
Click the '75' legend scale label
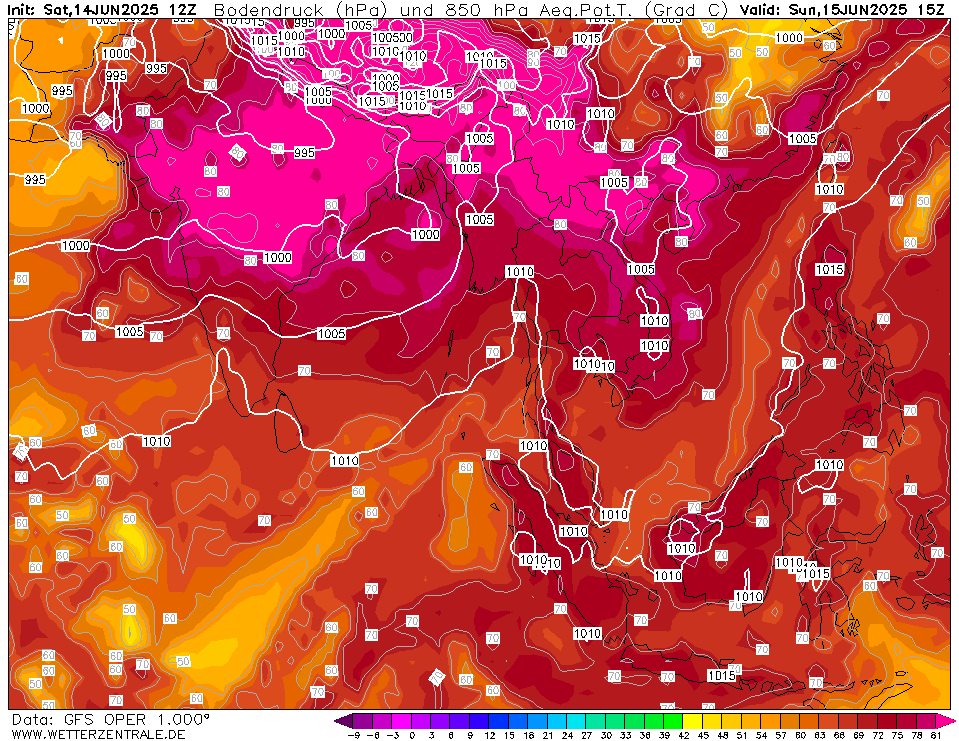pyautogui.click(x=897, y=735)
